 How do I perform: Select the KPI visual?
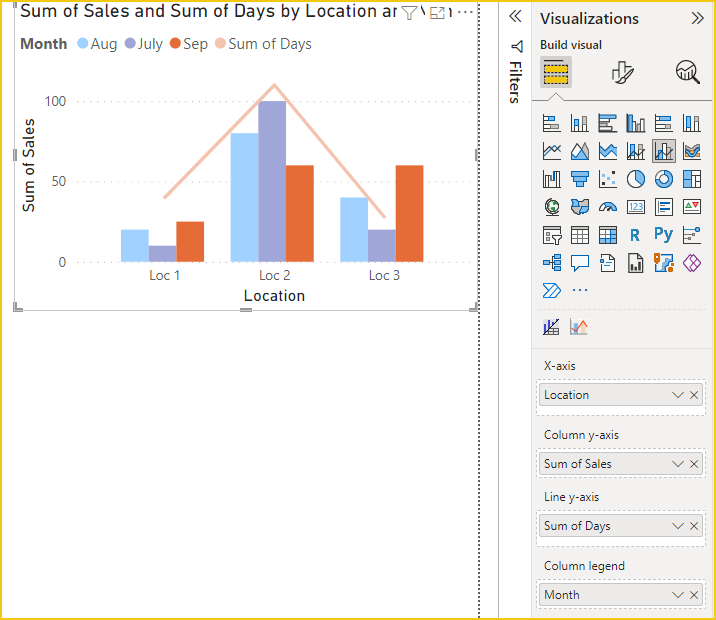coord(692,207)
